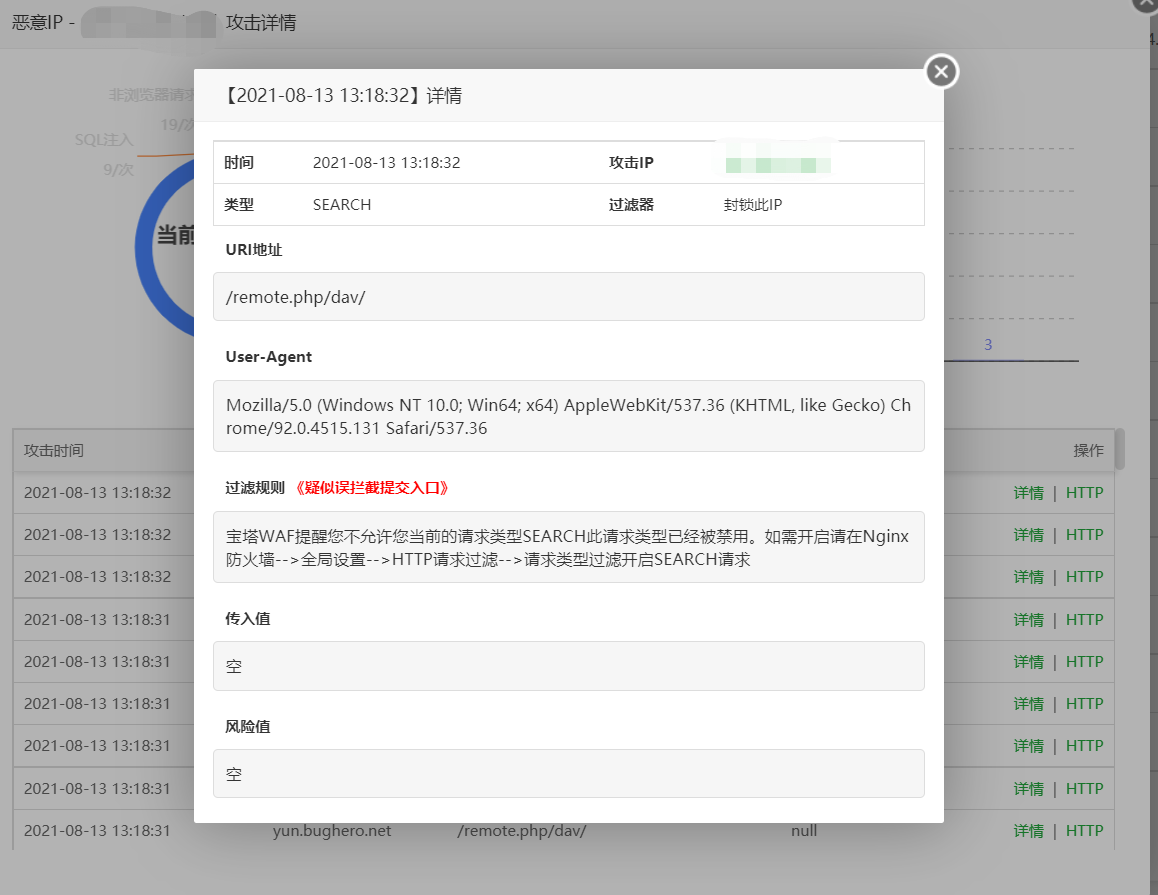Close the 详情 popup with the X icon
This screenshot has width=1158, height=895.
point(941,72)
